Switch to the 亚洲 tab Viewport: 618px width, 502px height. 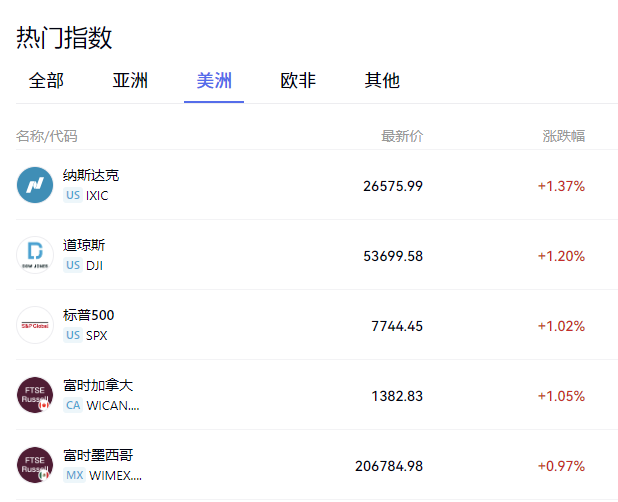point(130,81)
